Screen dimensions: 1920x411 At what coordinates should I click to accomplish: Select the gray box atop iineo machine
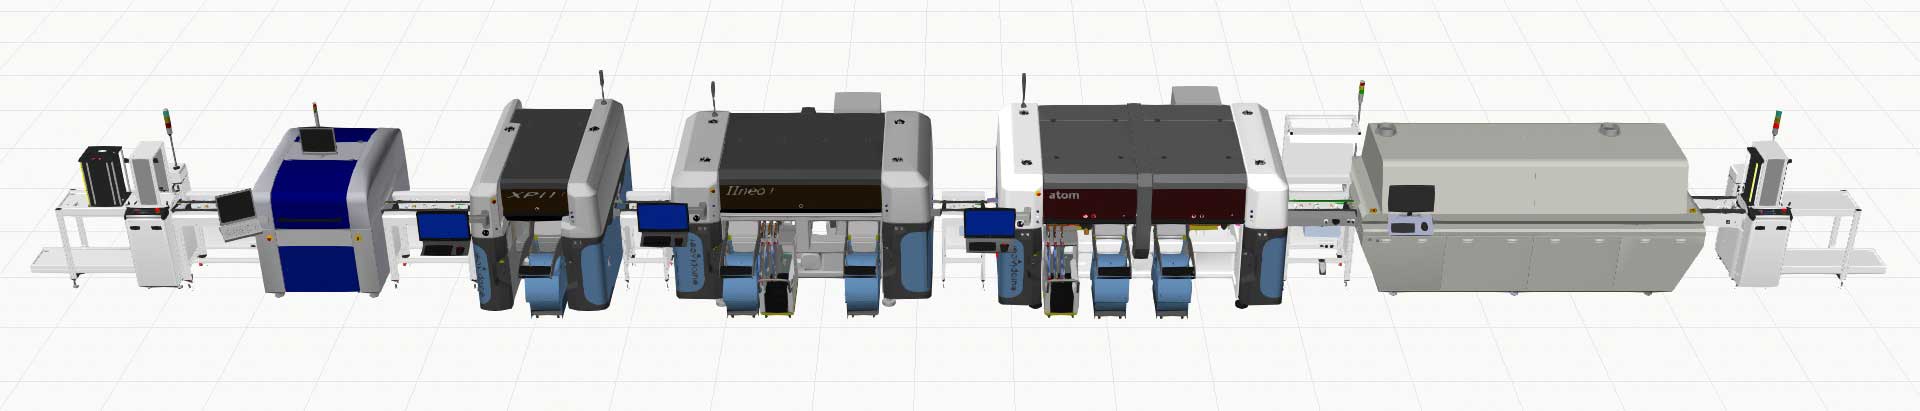[x=856, y=102]
